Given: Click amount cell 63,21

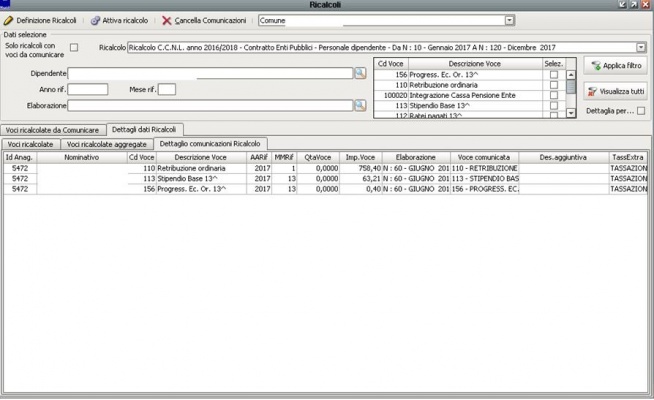Looking at the screenshot, I should (x=360, y=179).
